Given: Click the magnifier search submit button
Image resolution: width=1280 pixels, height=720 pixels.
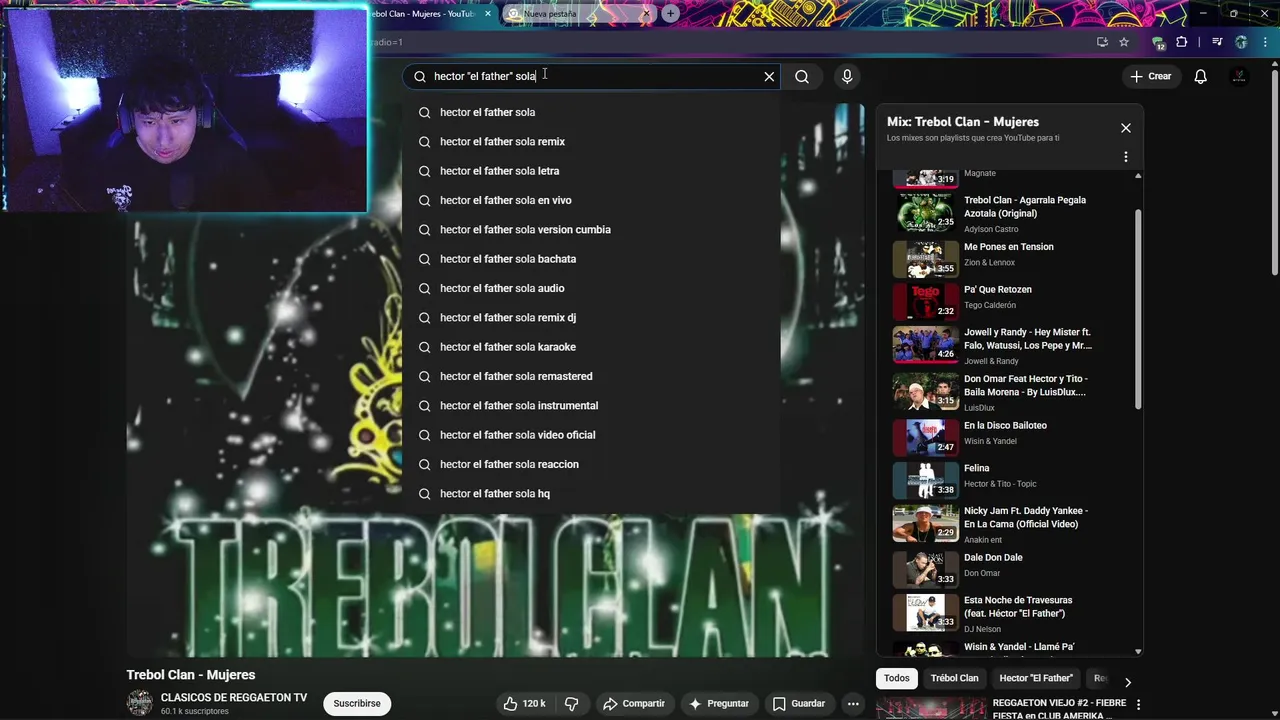Looking at the screenshot, I should (x=802, y=76).
